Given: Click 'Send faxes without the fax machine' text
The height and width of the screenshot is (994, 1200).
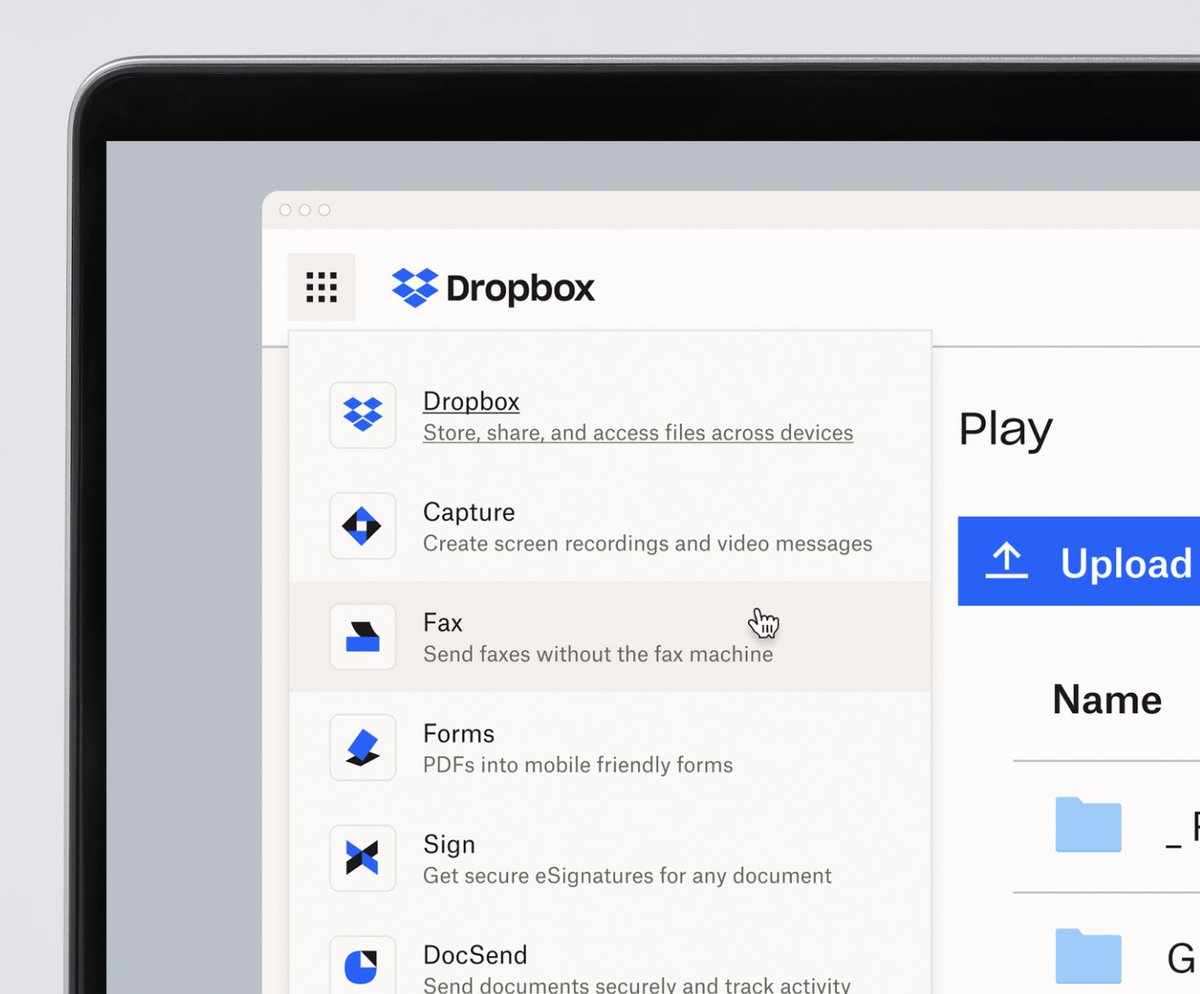Looking at the screenshot, I should click(598, 655).
